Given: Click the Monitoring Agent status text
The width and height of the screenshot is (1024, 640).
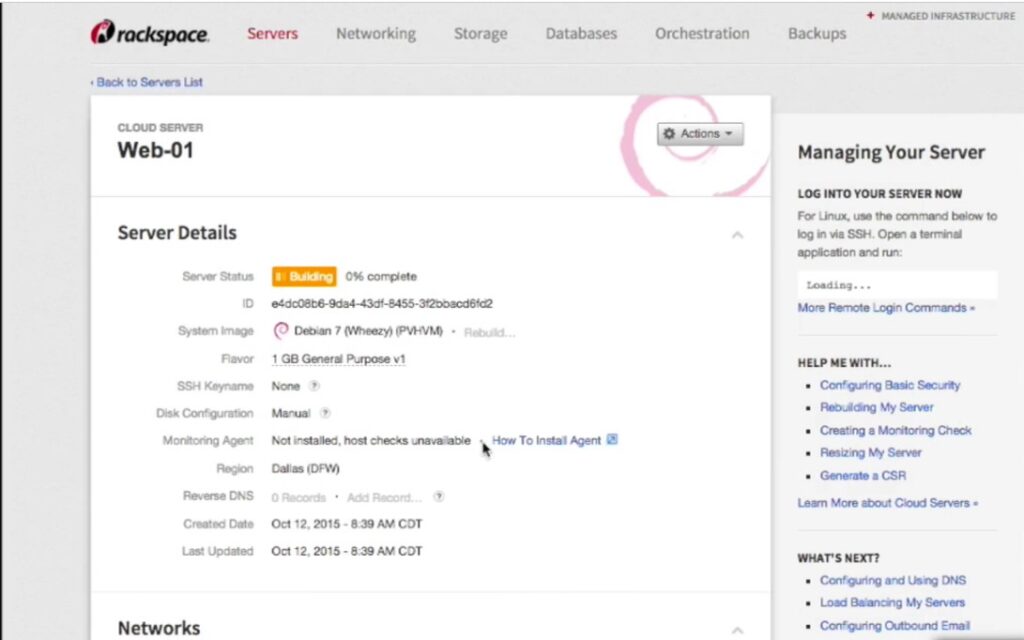Looking at the screenshot, I should pos(371,441).
